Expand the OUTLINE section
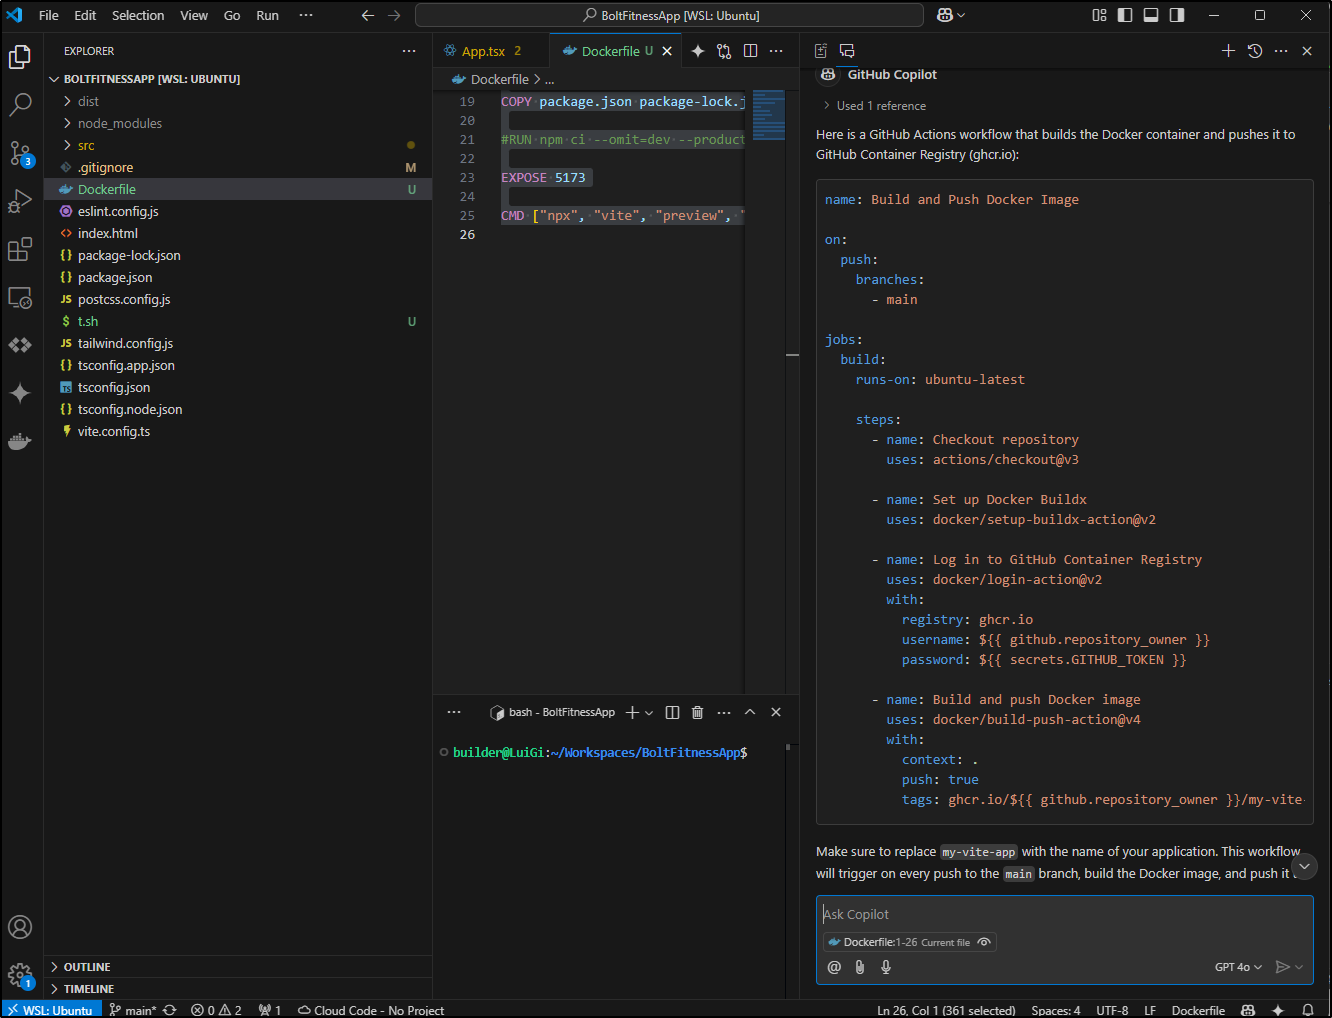Viewport: 1332px width, 1018px height. tap(238, 967)
